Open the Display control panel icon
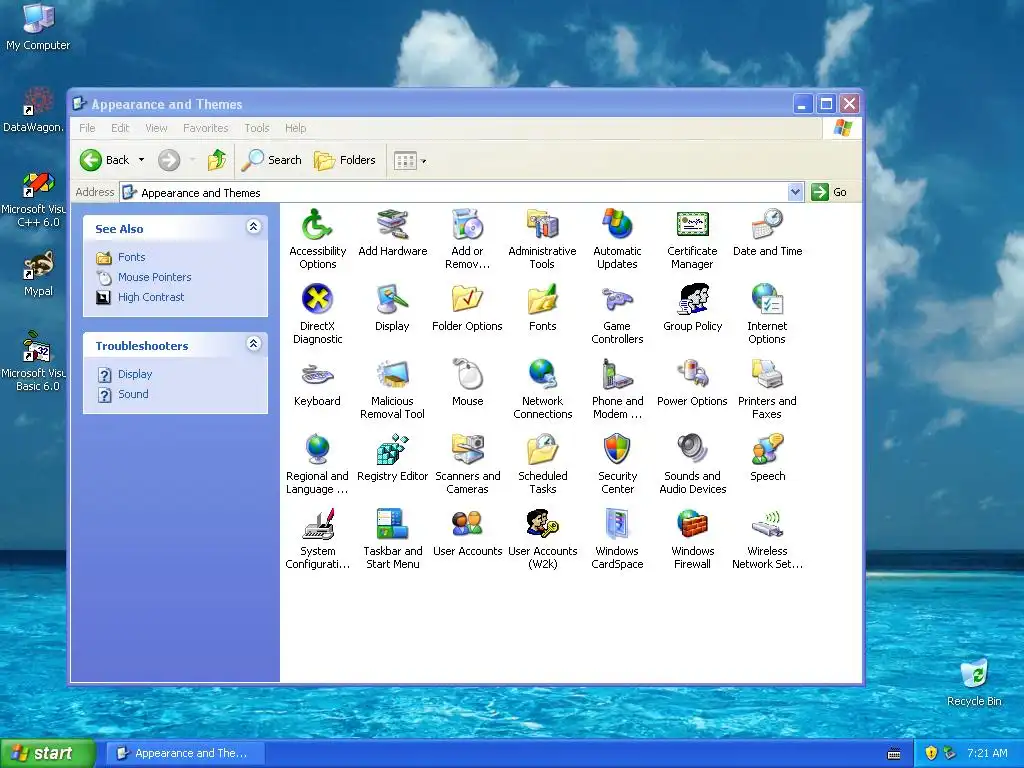Viewport: 1024px width, 768px height. pos(392,308)
